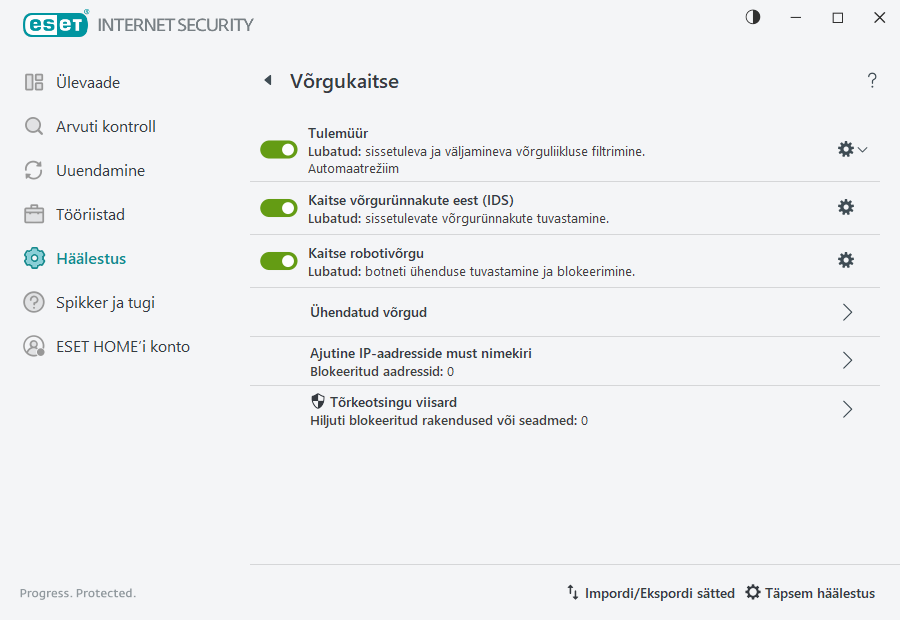The image size is (900, 620).
Task: Open Tulemüür gear settings icon
Action: (845, 148)
